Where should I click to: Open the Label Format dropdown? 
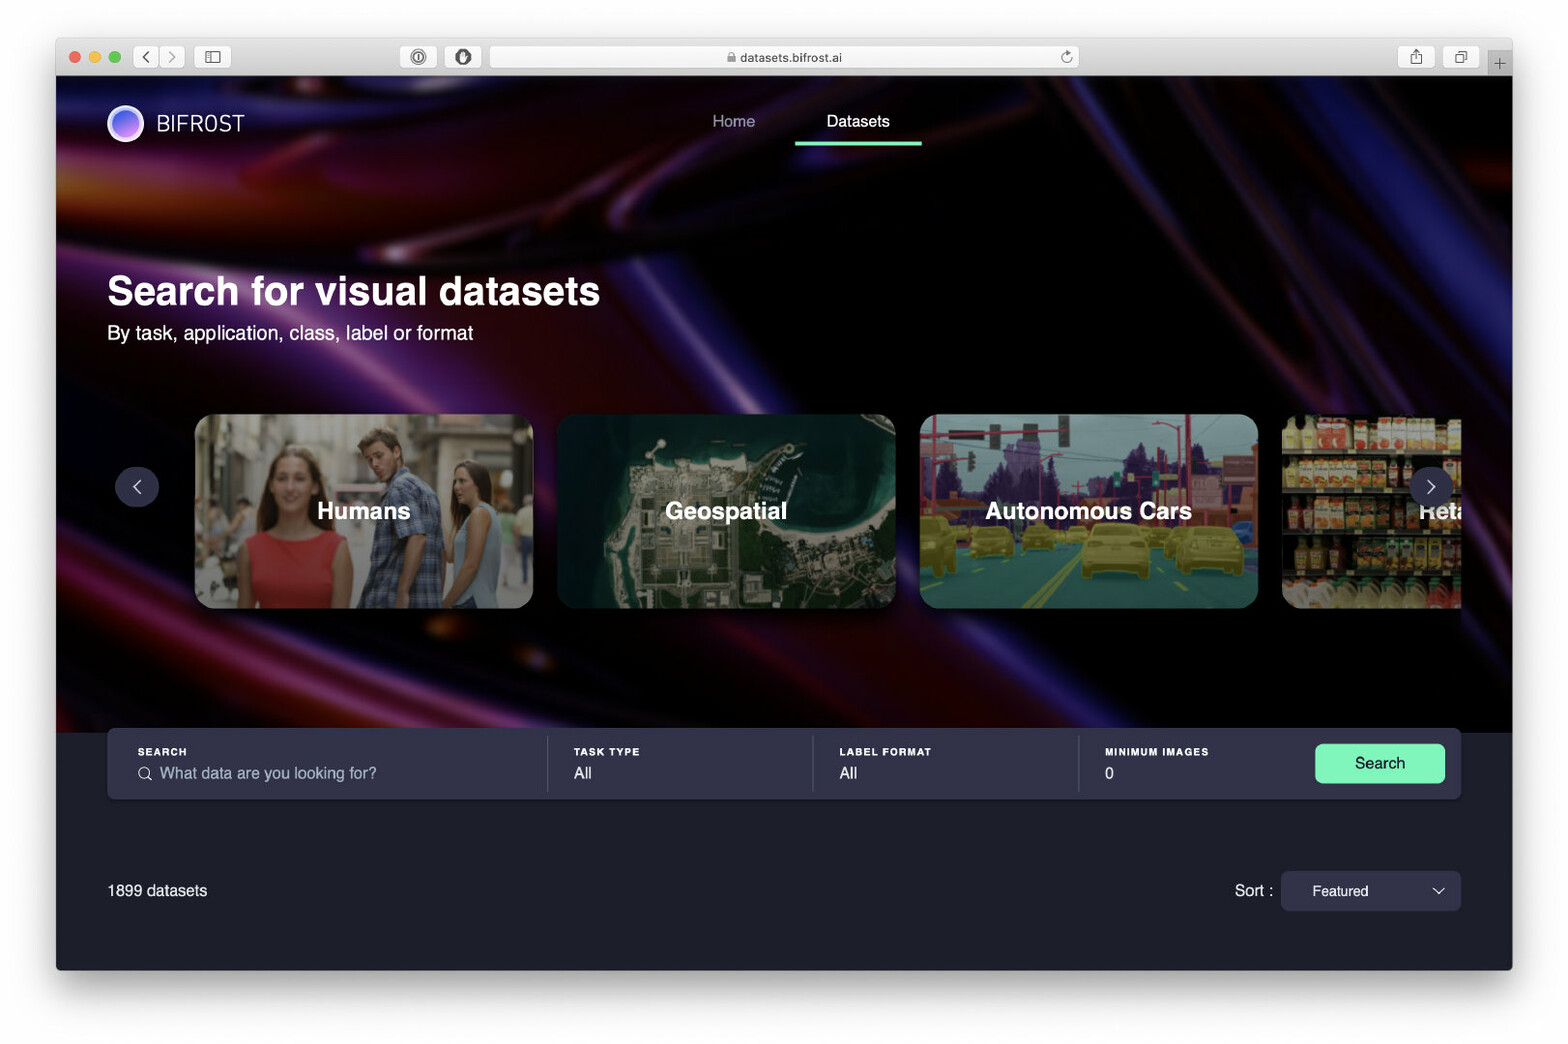pos(945,773)
